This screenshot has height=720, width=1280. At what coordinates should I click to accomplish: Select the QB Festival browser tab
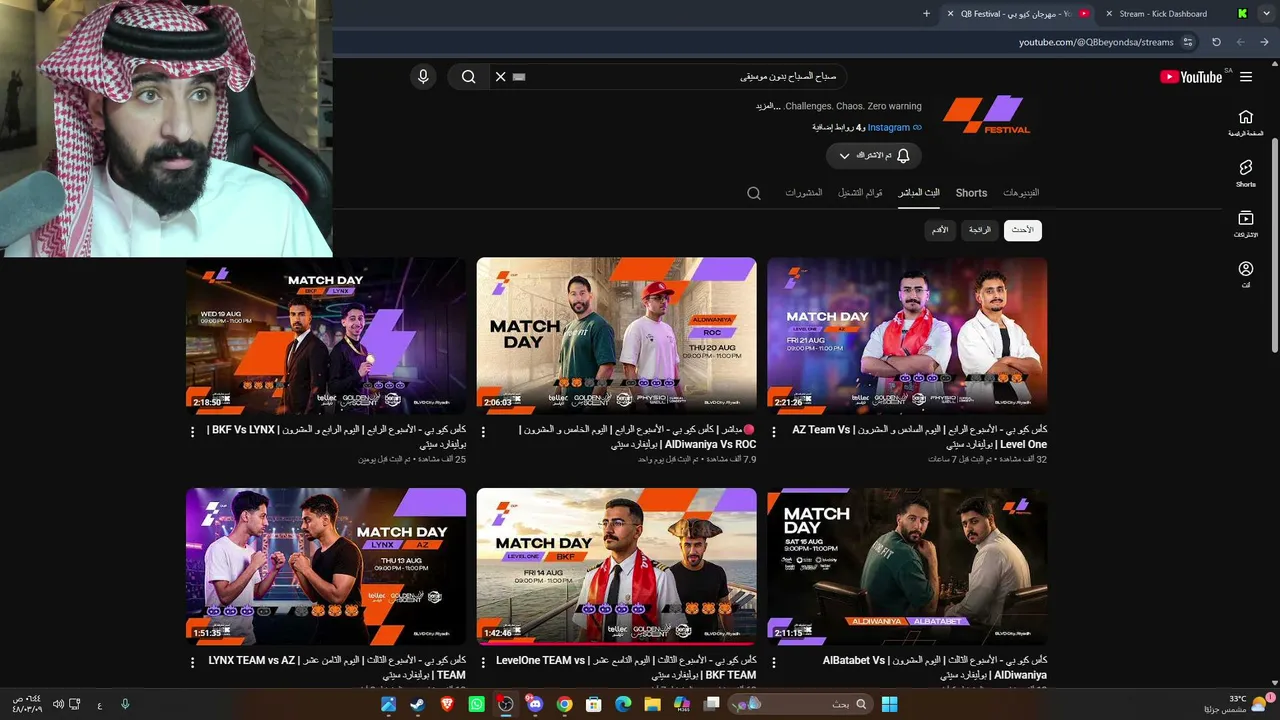click(x=1020, y=14)
